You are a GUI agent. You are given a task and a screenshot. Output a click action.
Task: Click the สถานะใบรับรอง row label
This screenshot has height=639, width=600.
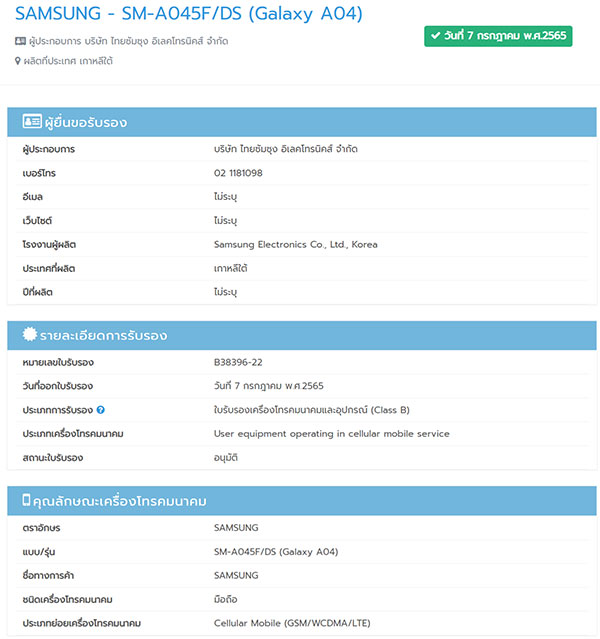53,458
